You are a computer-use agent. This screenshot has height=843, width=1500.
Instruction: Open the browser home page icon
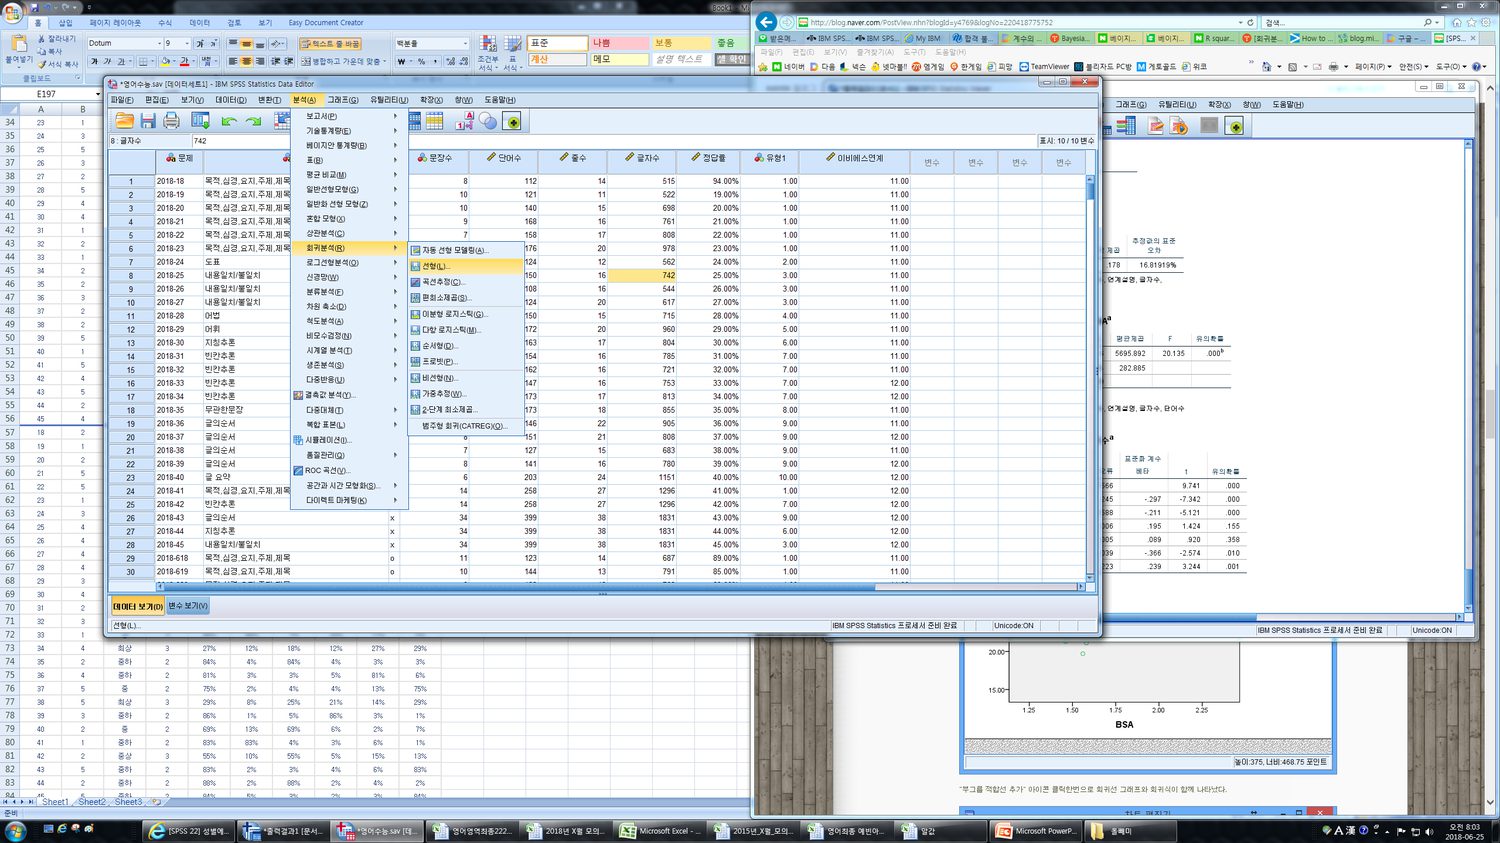click(1456, 22)
